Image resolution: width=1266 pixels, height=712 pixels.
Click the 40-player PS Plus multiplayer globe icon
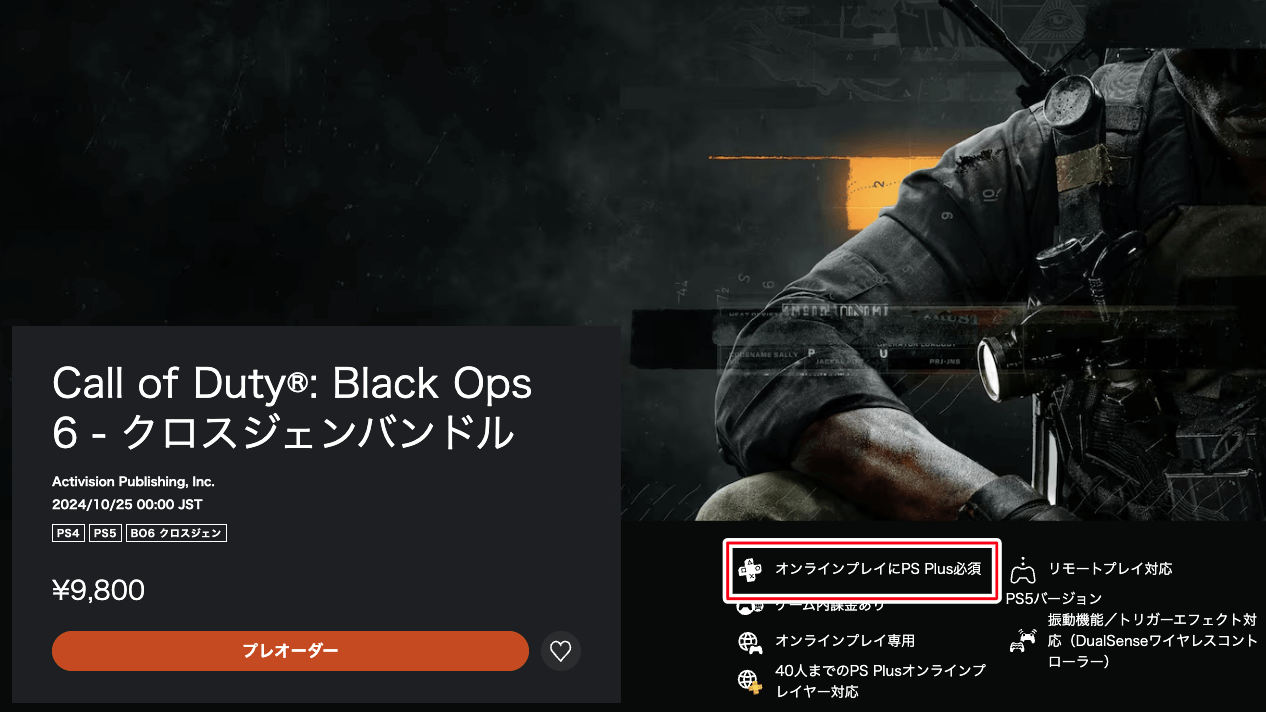coord(749,681)
